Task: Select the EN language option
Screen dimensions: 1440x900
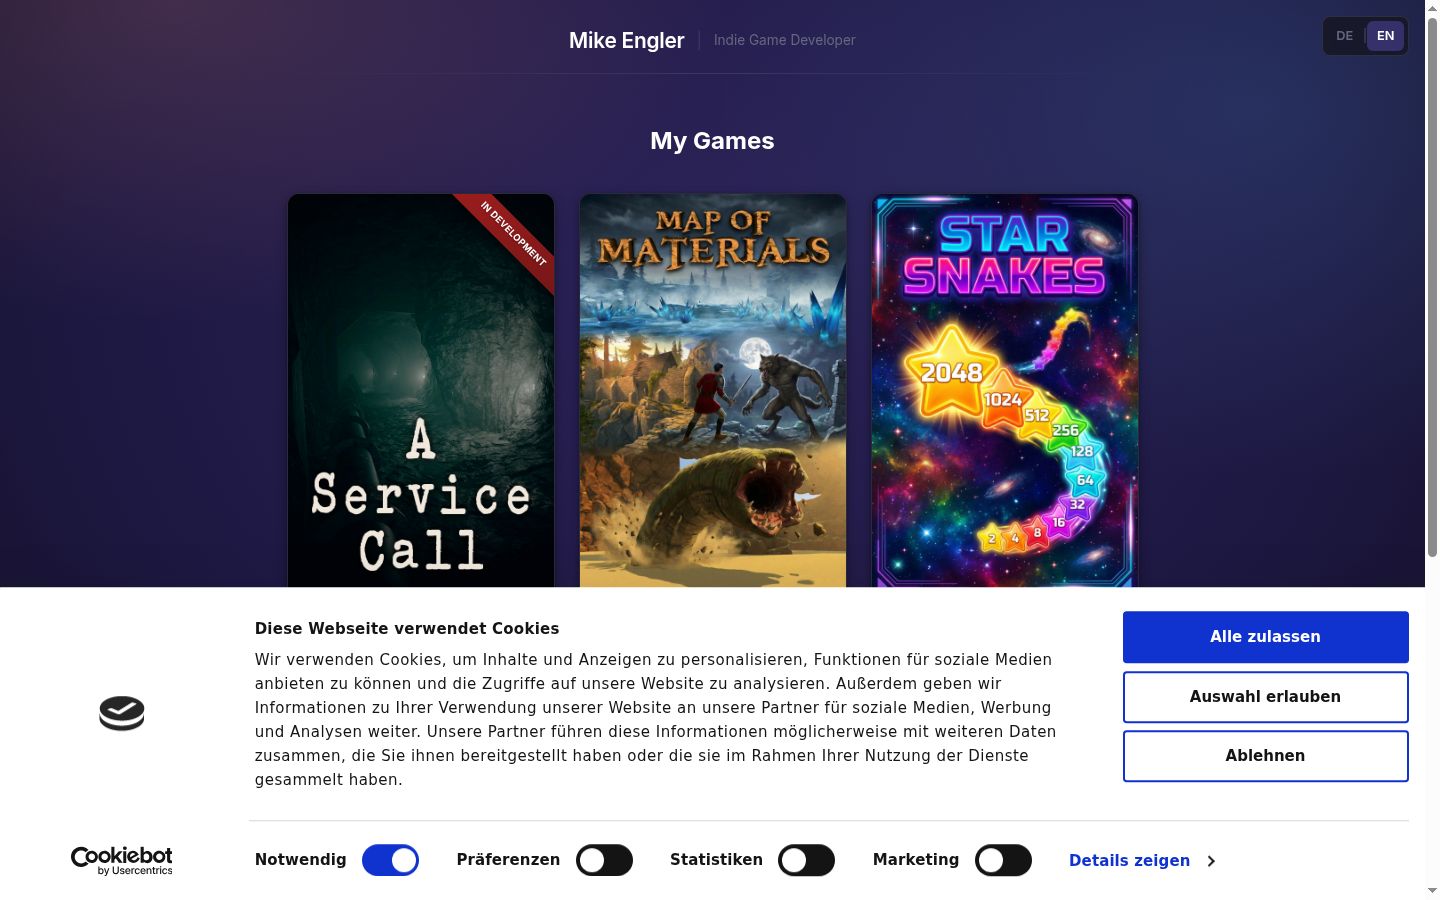Action: tap(1385, 36)
